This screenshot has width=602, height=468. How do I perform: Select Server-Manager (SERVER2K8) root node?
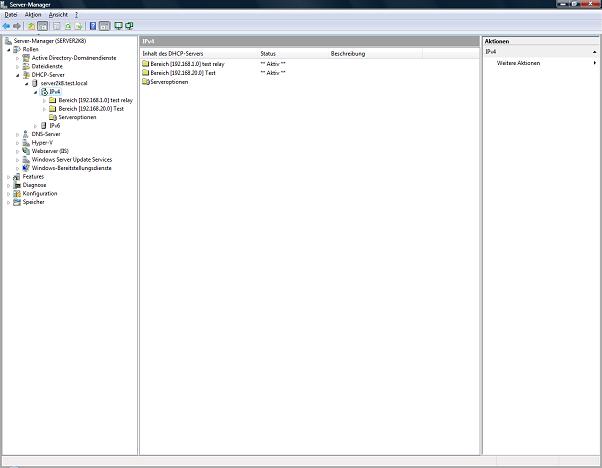50,41
